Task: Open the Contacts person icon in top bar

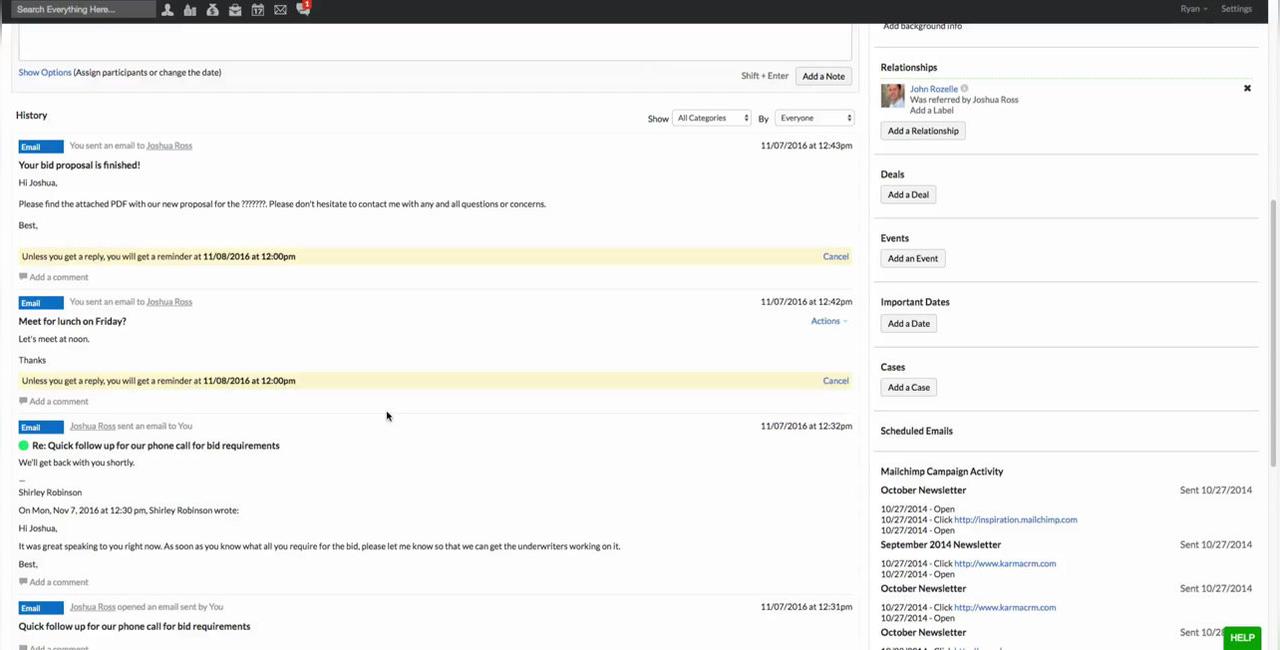Action: 167,9
